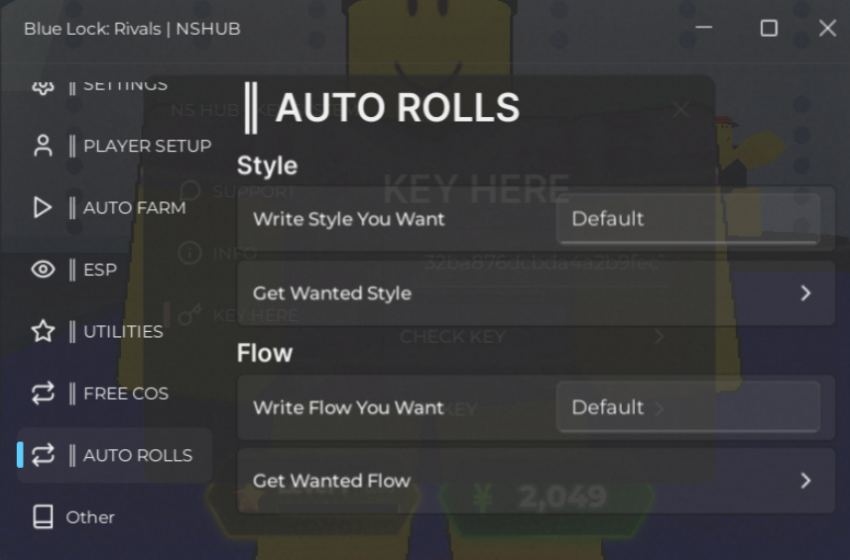Switch to Auto Farm tab
Image resolution: width=850 pixels, height=560 pixels.
(114, 208)
